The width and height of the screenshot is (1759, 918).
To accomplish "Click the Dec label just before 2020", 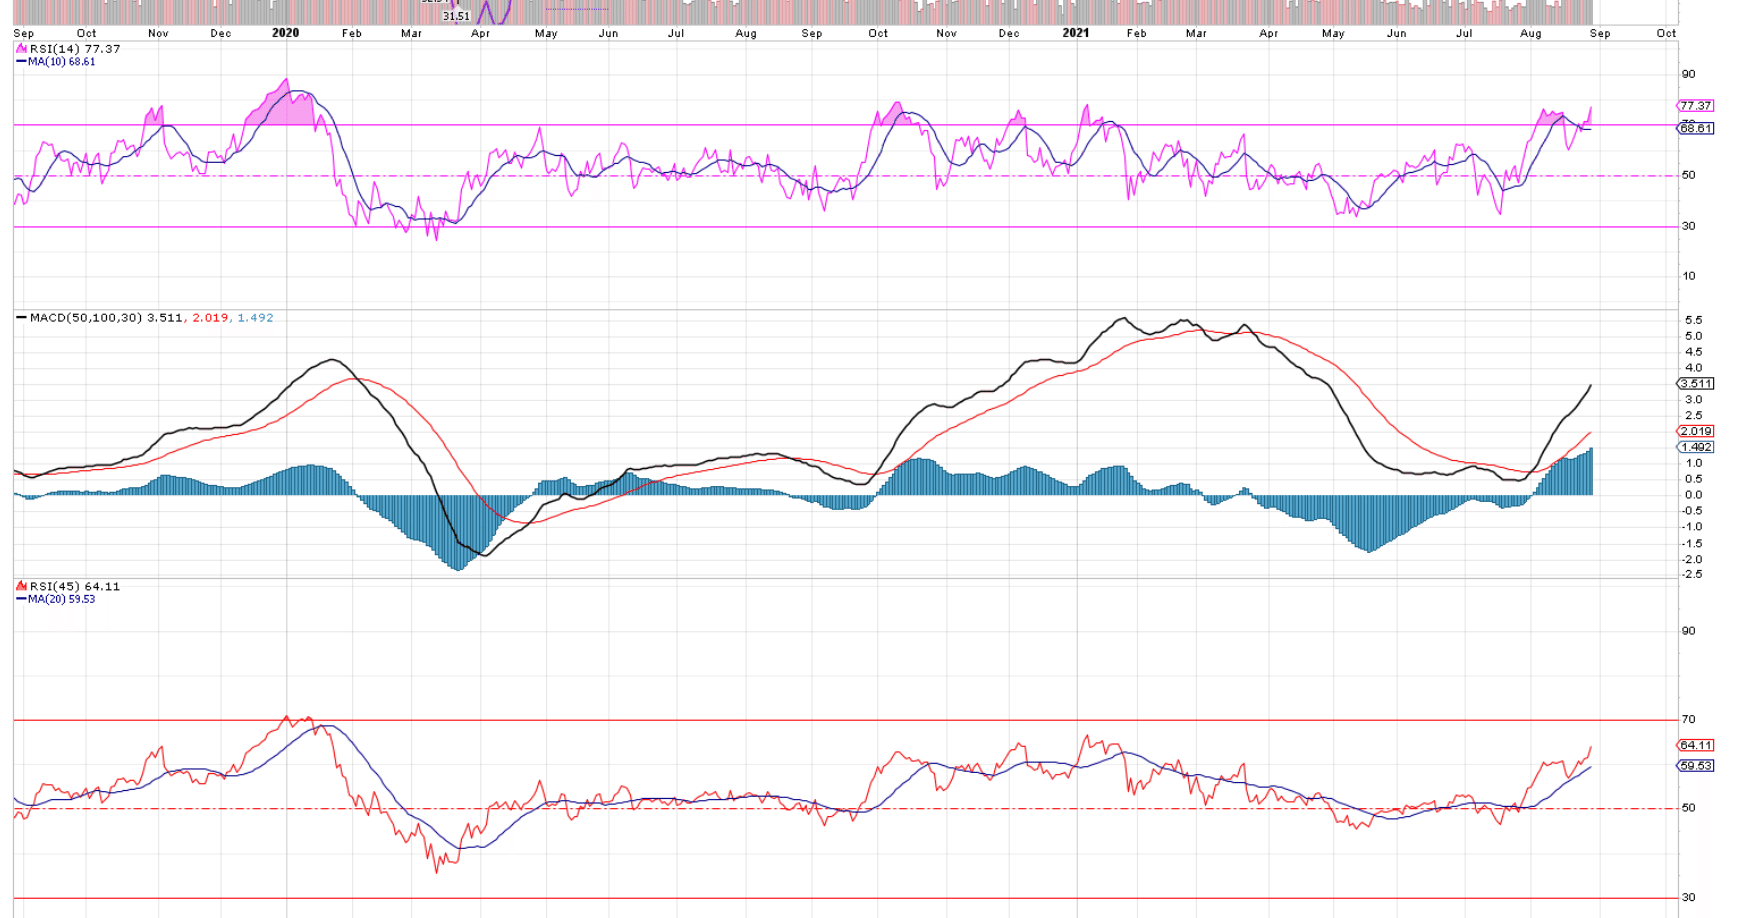I will click(221, 33).
